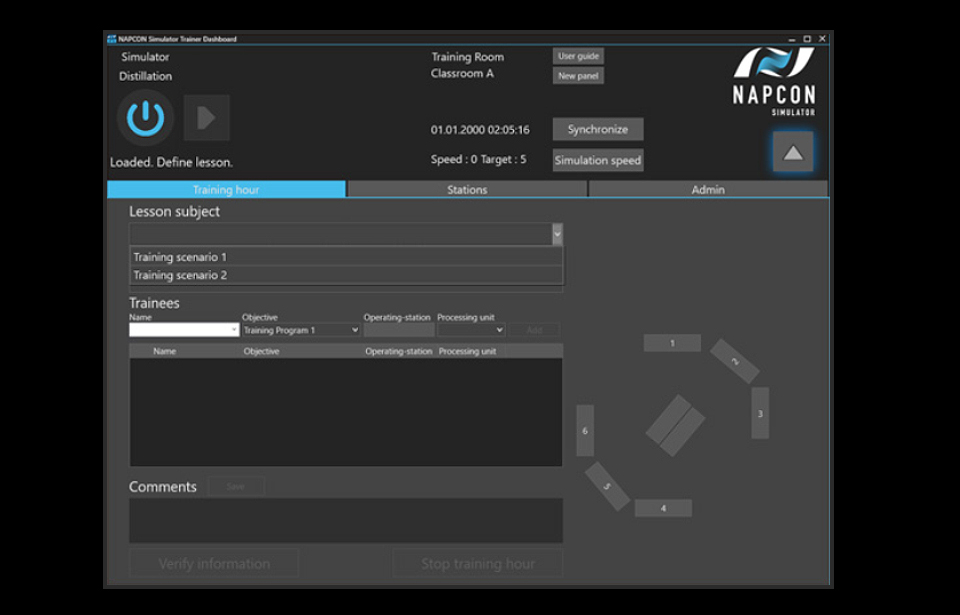Switch to the Admin tab

708,189
